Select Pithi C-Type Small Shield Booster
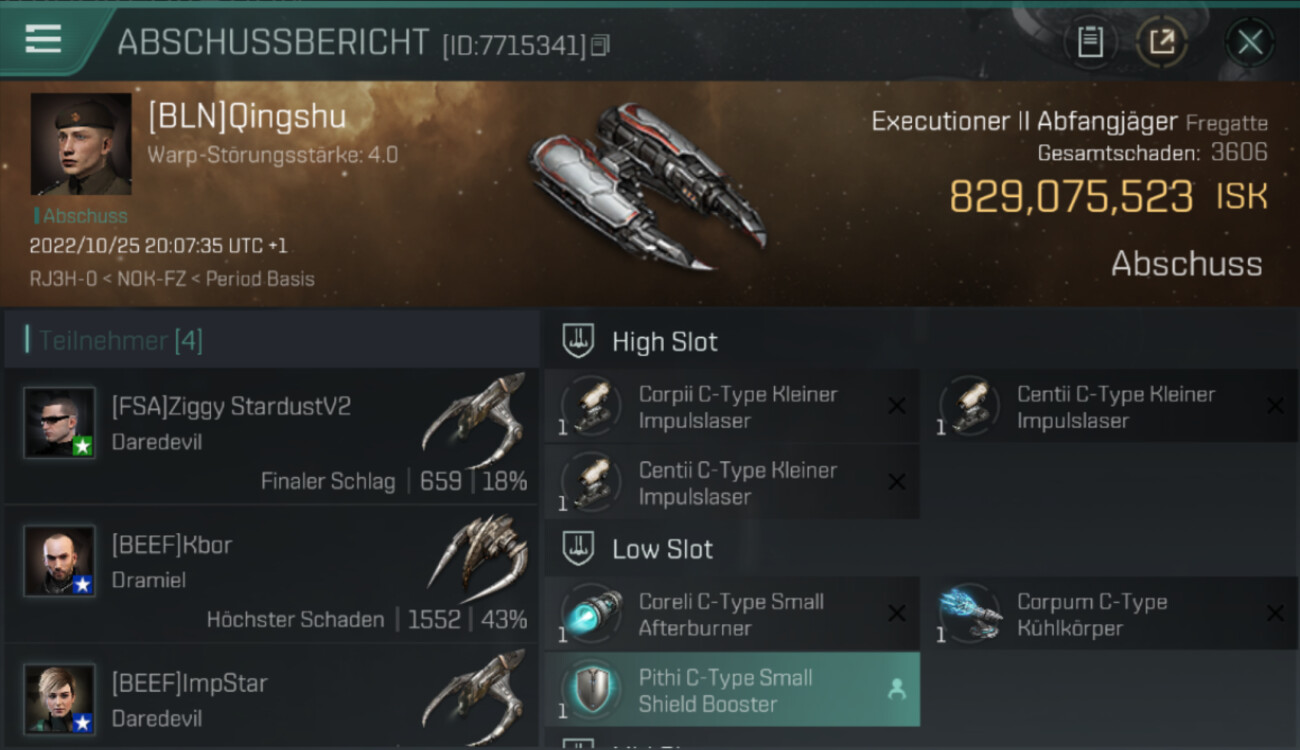Viewport: 1300px width, 750px height. coord(732,690)
